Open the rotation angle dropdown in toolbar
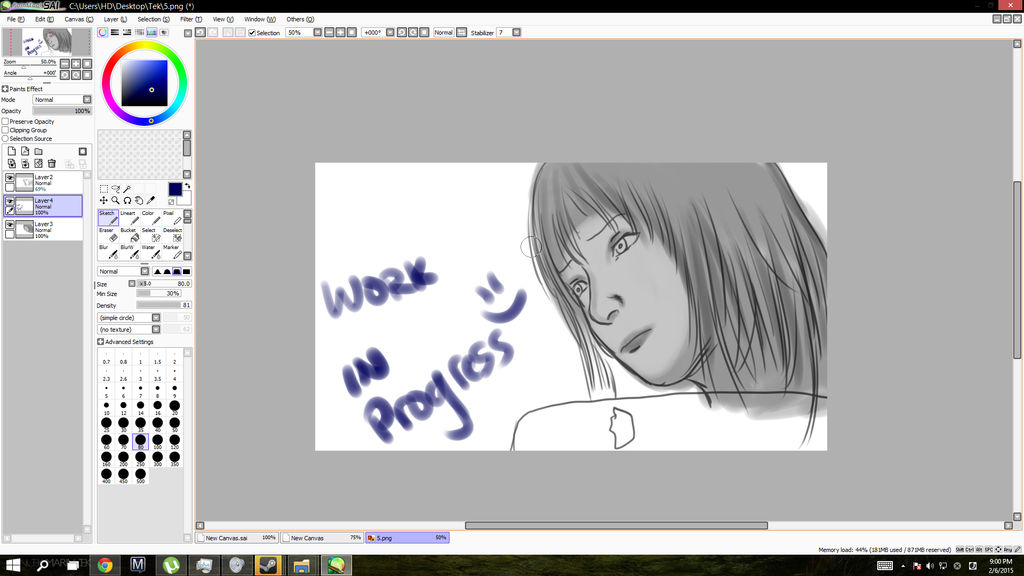This screenshot has width=1024, height=576. click(x=390, y=32)
